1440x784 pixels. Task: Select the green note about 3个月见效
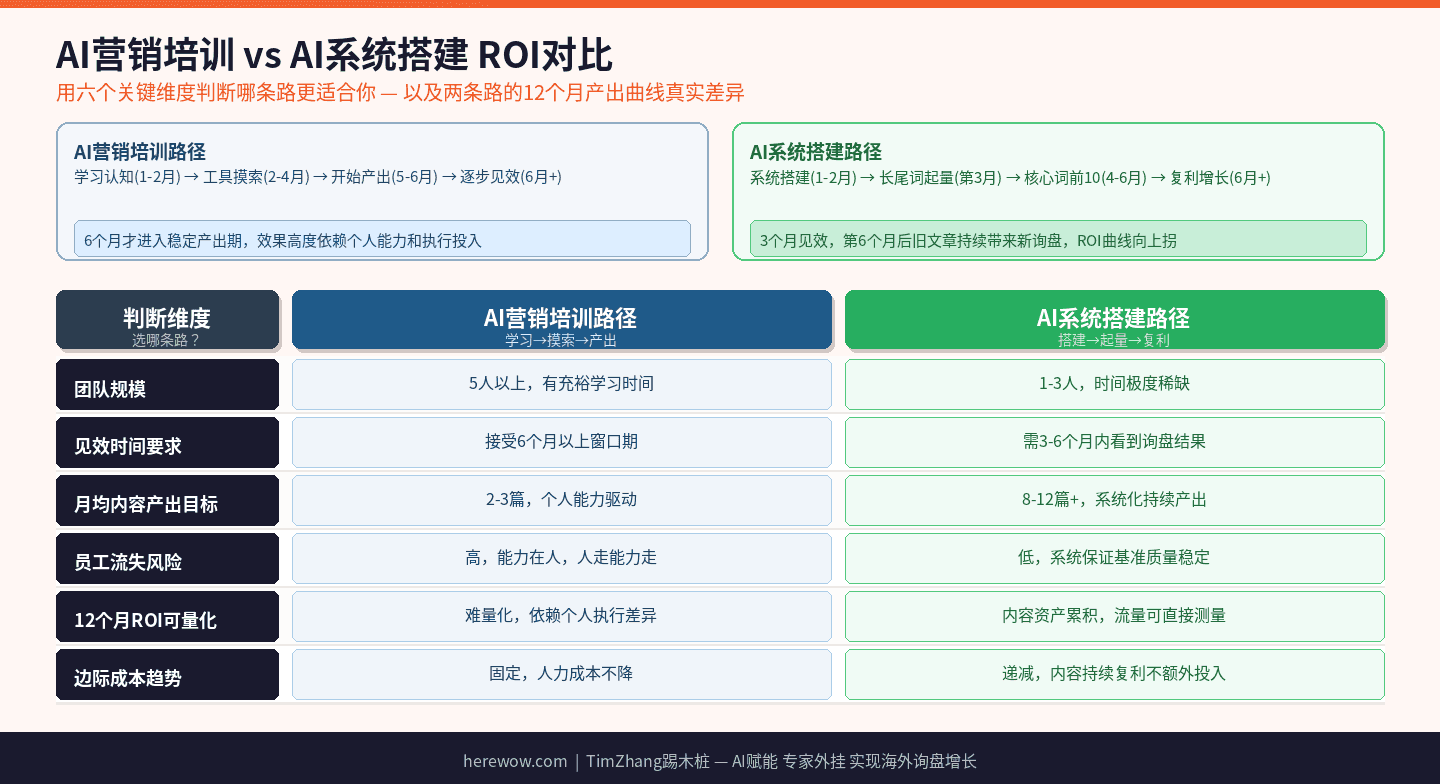coord(1058,239)
